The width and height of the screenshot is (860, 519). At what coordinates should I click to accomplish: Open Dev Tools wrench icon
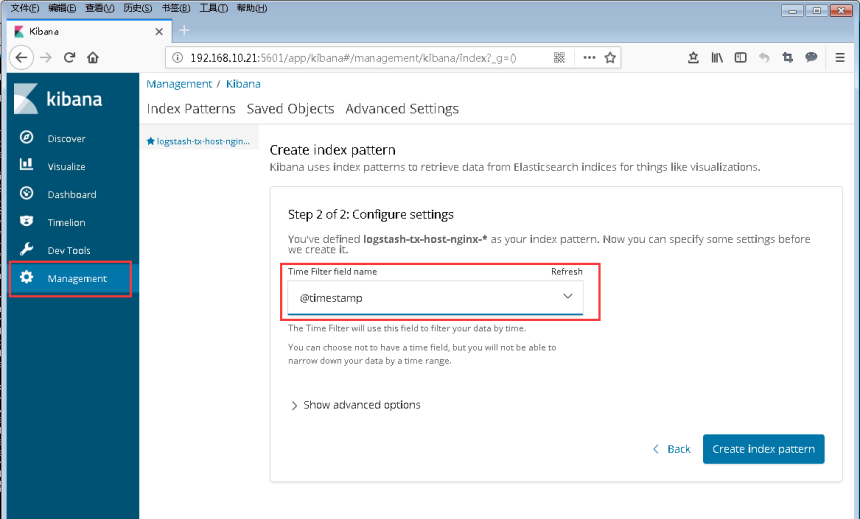(x=27, y=250)
